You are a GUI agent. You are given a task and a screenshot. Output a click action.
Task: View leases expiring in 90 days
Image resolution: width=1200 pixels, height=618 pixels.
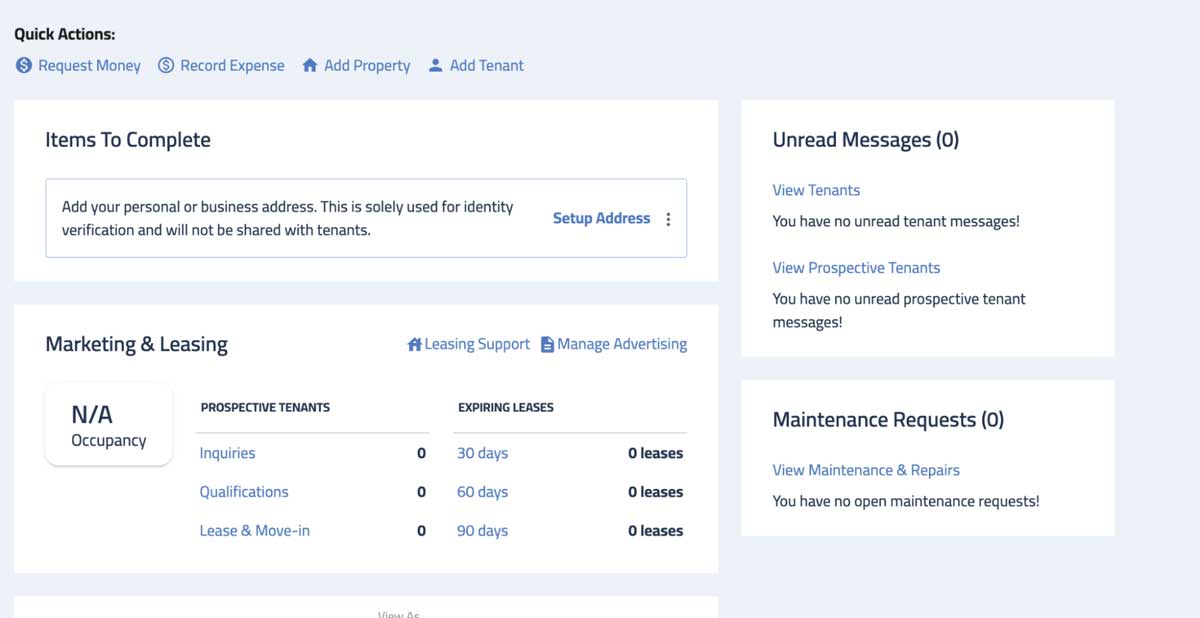pos(482,531)
